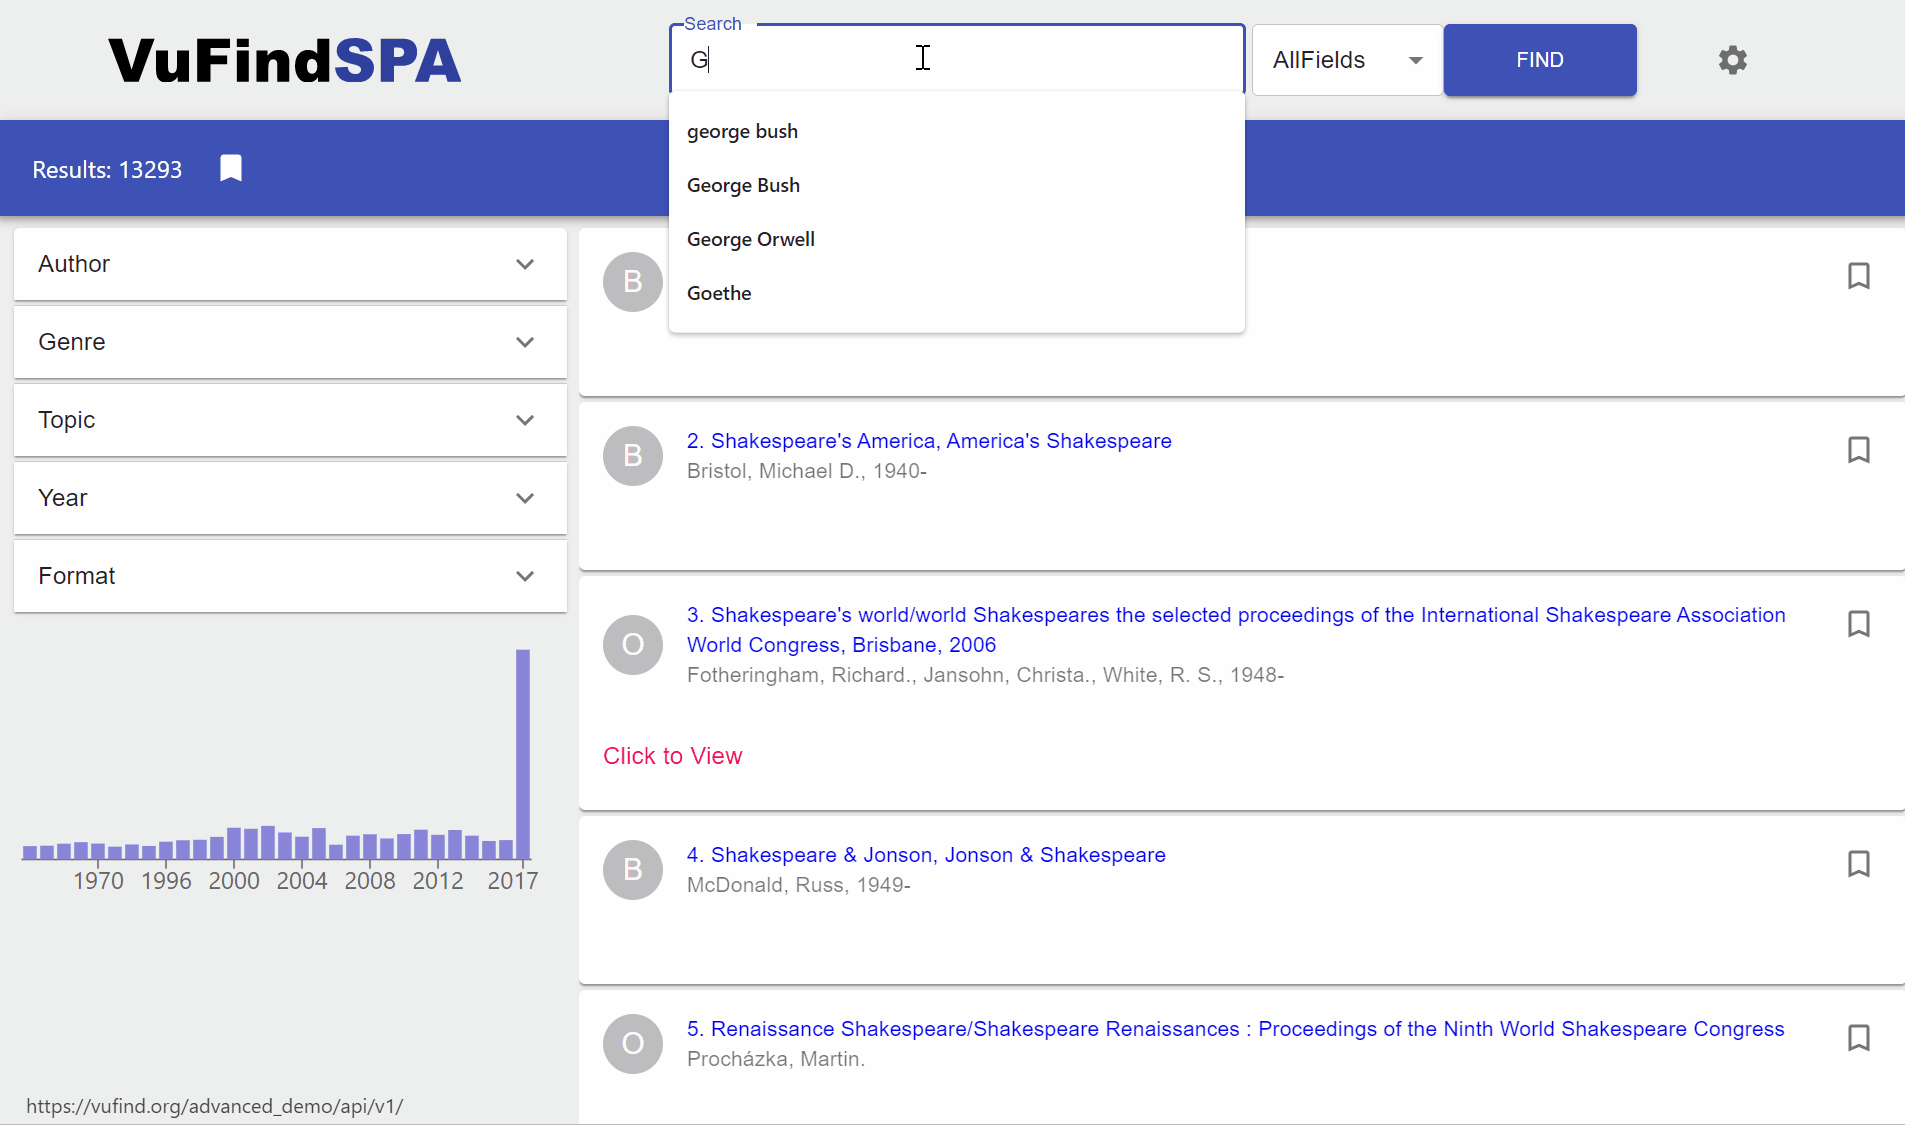This screenshot has height=1125, width=1905.
Task: Click the O avatar beside Fotheringham result
Action: pyautogui.click(x=633, y=645)
